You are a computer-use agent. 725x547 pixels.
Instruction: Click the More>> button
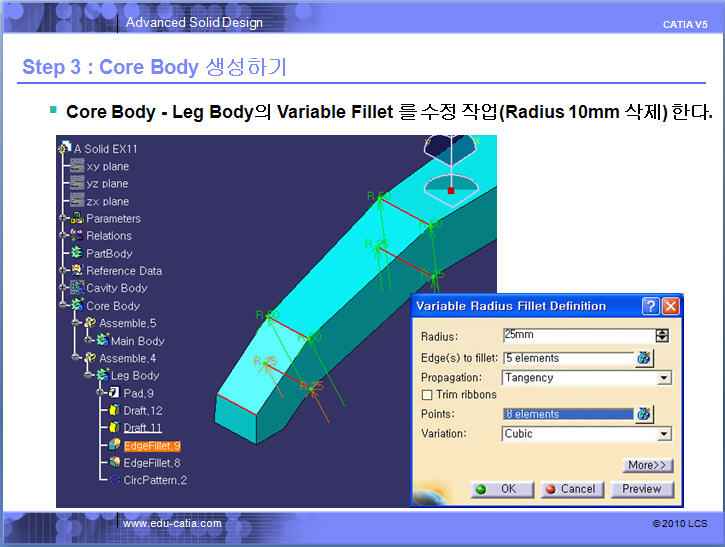pos(647,465)
